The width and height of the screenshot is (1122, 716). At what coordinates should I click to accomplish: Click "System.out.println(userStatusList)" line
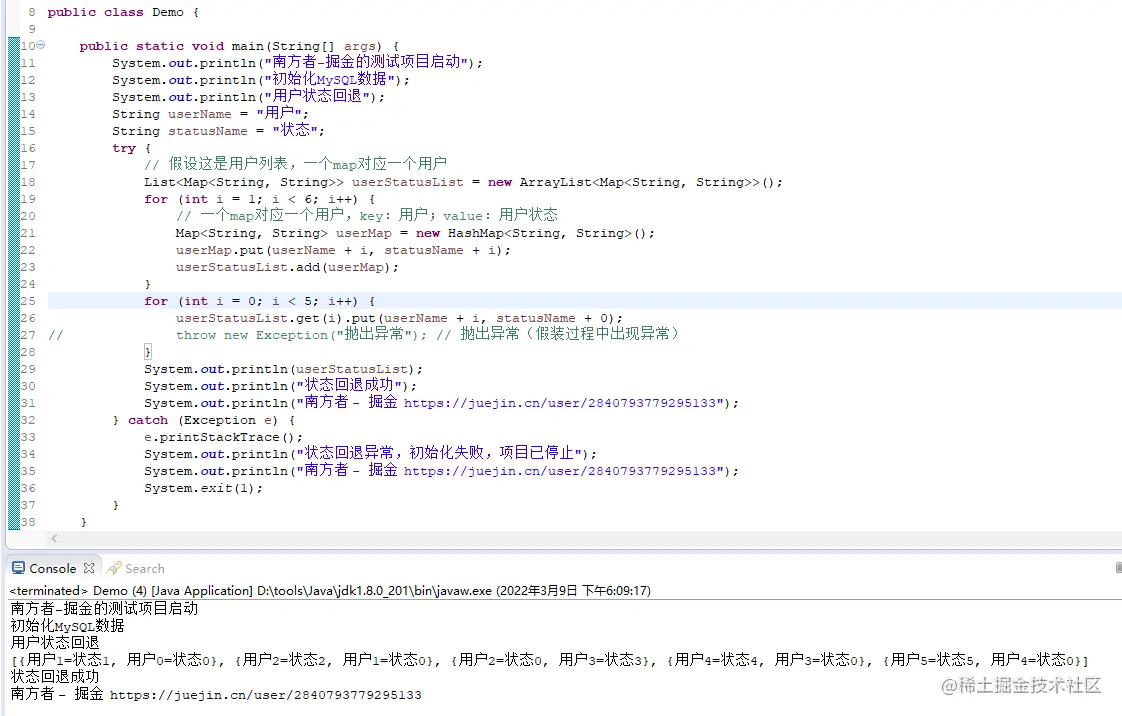pos(283,369)
